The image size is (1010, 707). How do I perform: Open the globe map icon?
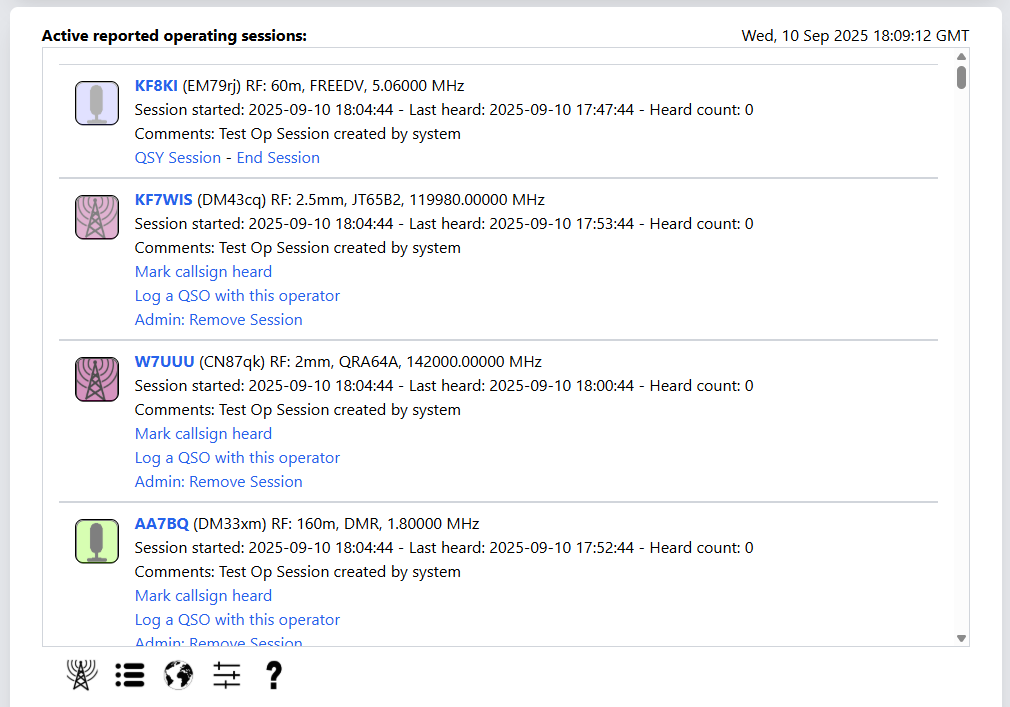[x=178, y=676]
